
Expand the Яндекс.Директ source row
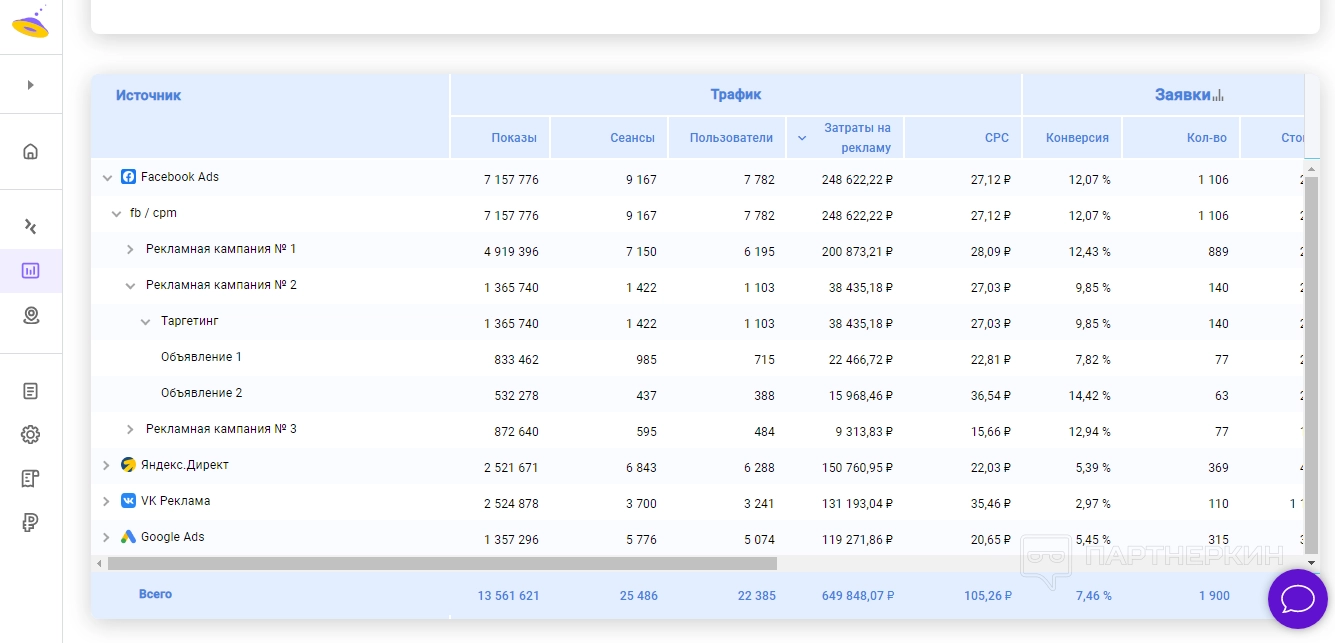(x=107, y=466)
